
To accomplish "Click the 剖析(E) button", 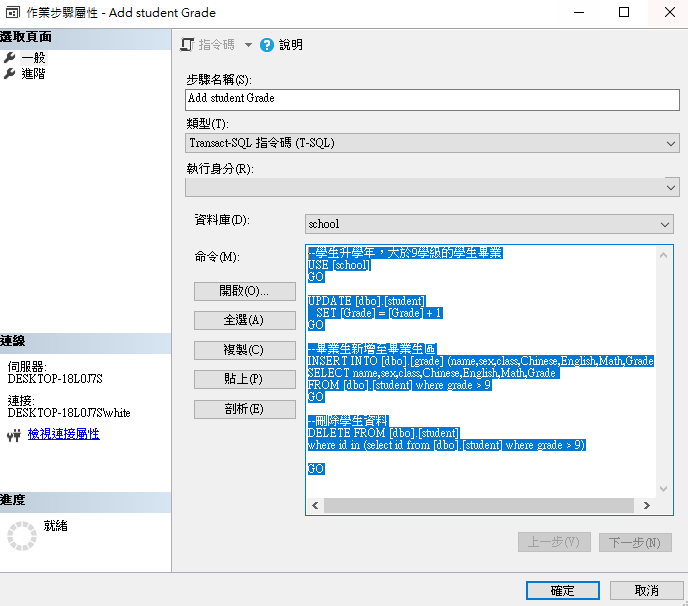I will click(245, 409).
